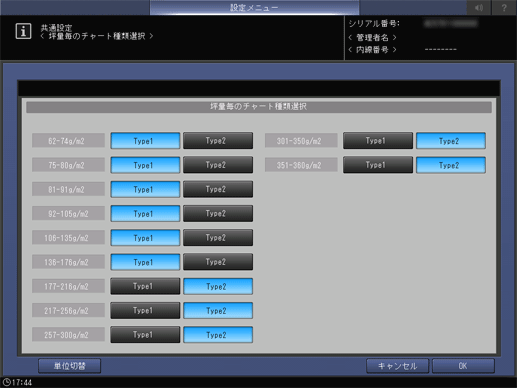Select Type1 for 81-91g/m2
Screen dimensions: 517x388
point(145,189)
